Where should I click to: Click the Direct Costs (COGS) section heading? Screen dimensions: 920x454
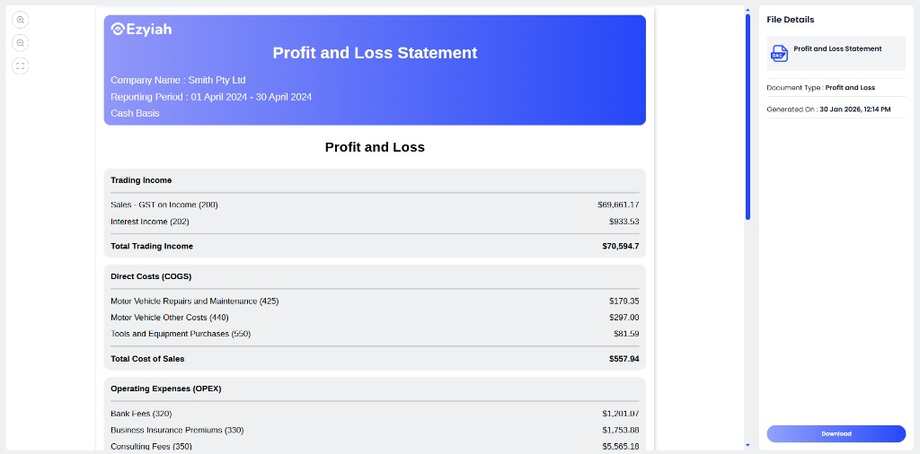[151, 276]
